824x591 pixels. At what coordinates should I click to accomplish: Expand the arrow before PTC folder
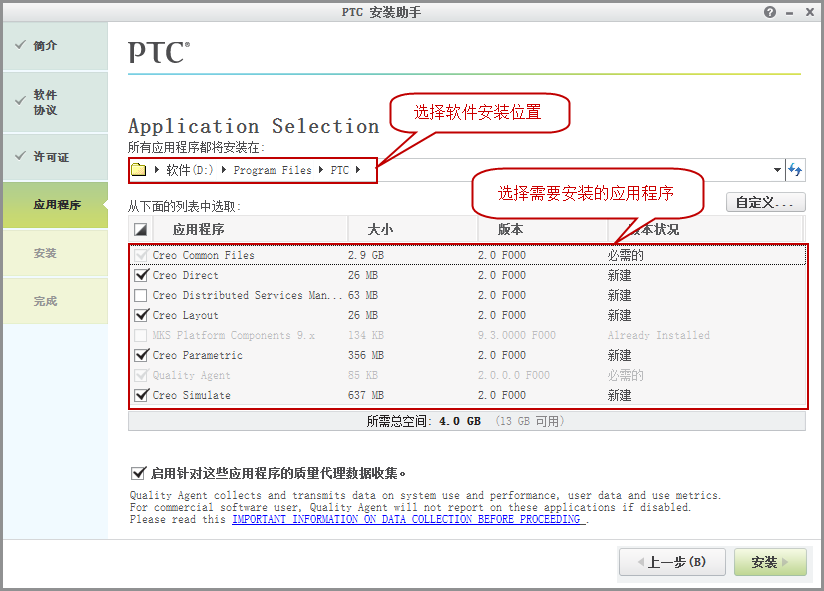click(x=321, y=170)
